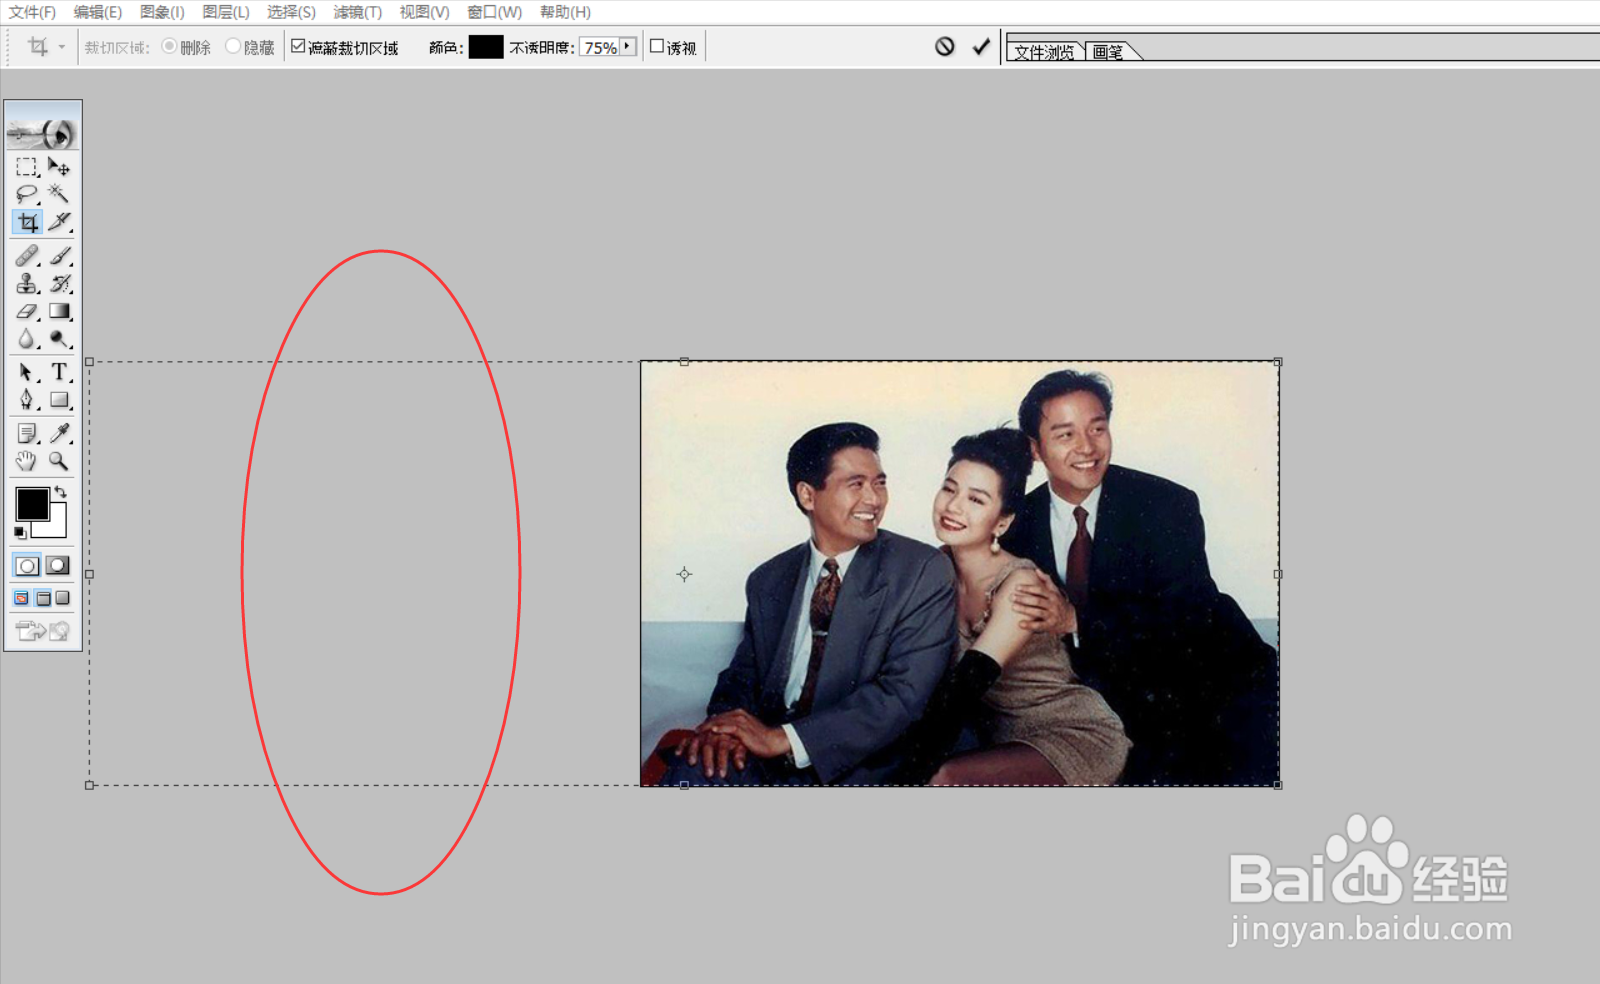
Task: Open the Window (窗口) menu
Action: coord(494,12)
